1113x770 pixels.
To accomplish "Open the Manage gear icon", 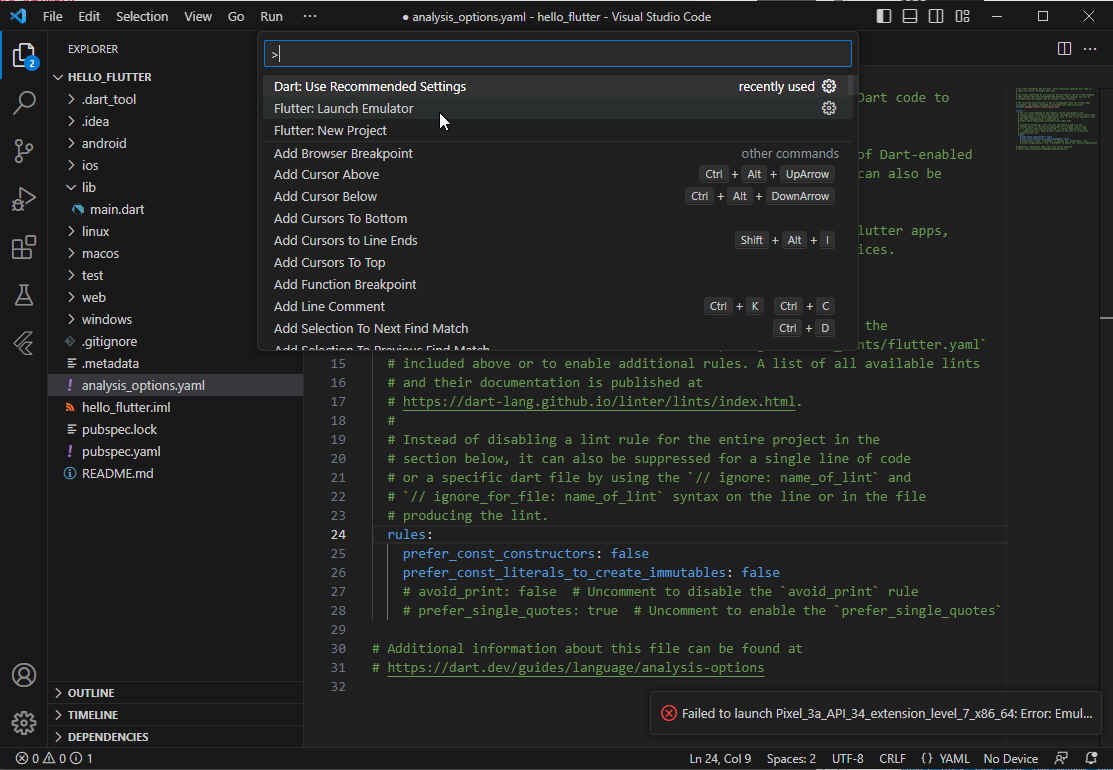I will 23,722.
